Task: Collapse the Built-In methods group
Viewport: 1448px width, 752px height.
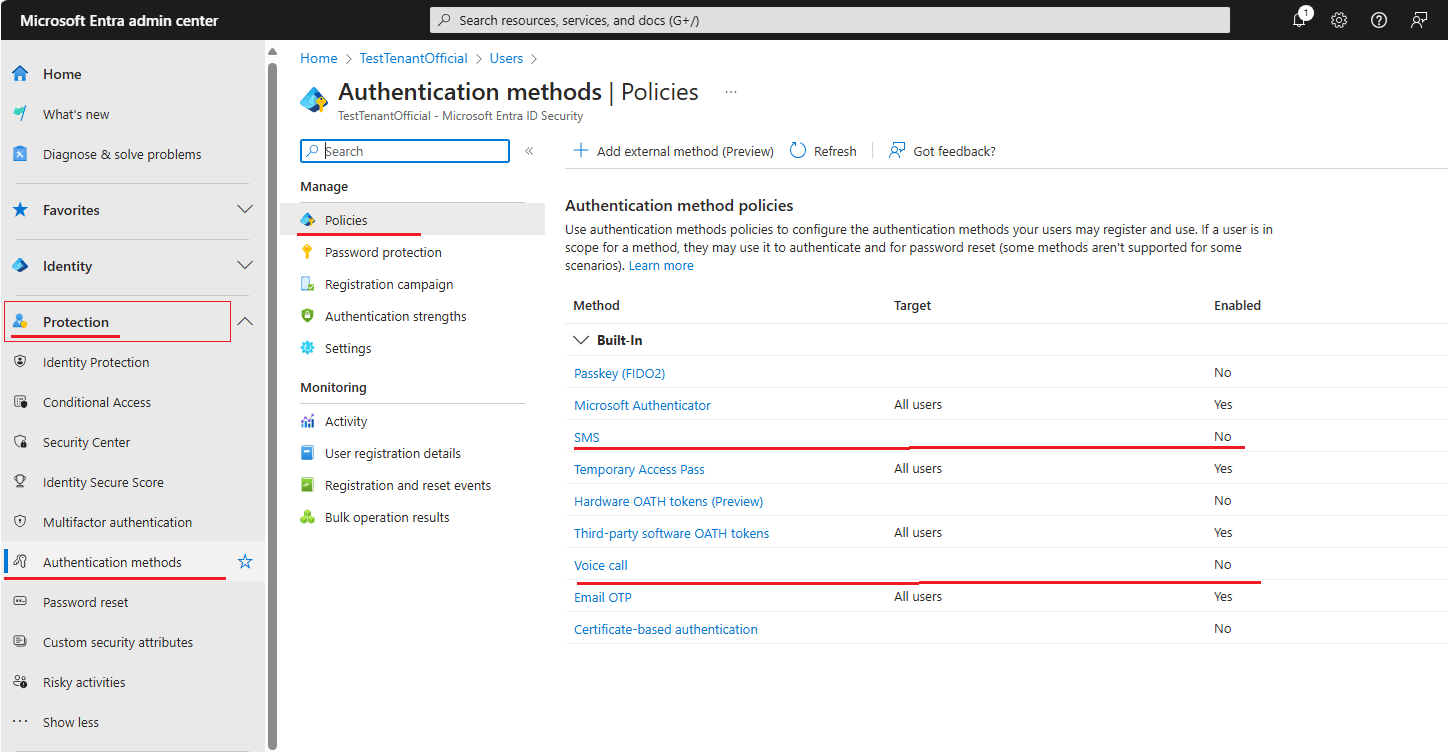Action: pyautogui.click(x=581, y=340)
